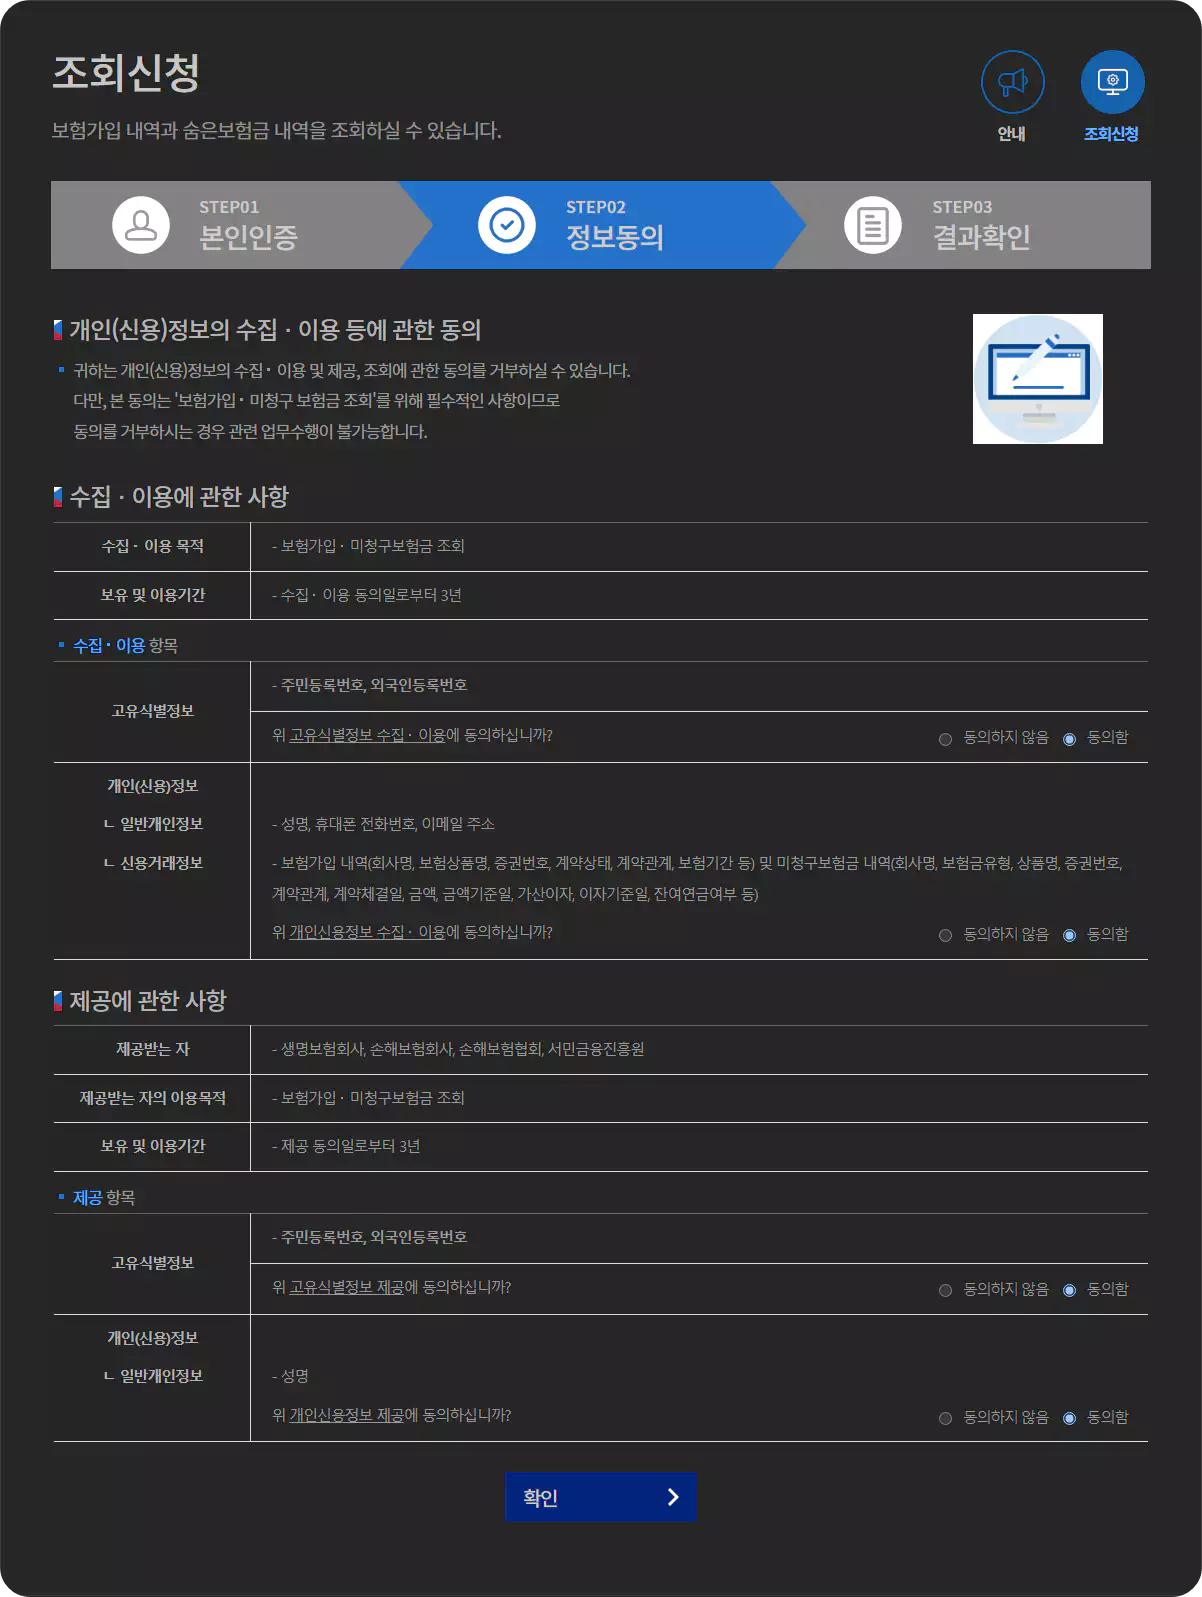Select 동의하지 않음 for 개인신용정보 제공
Image resolution: width=1202 pixels, height=1597 pixels.
click(x=945, y=1419)
